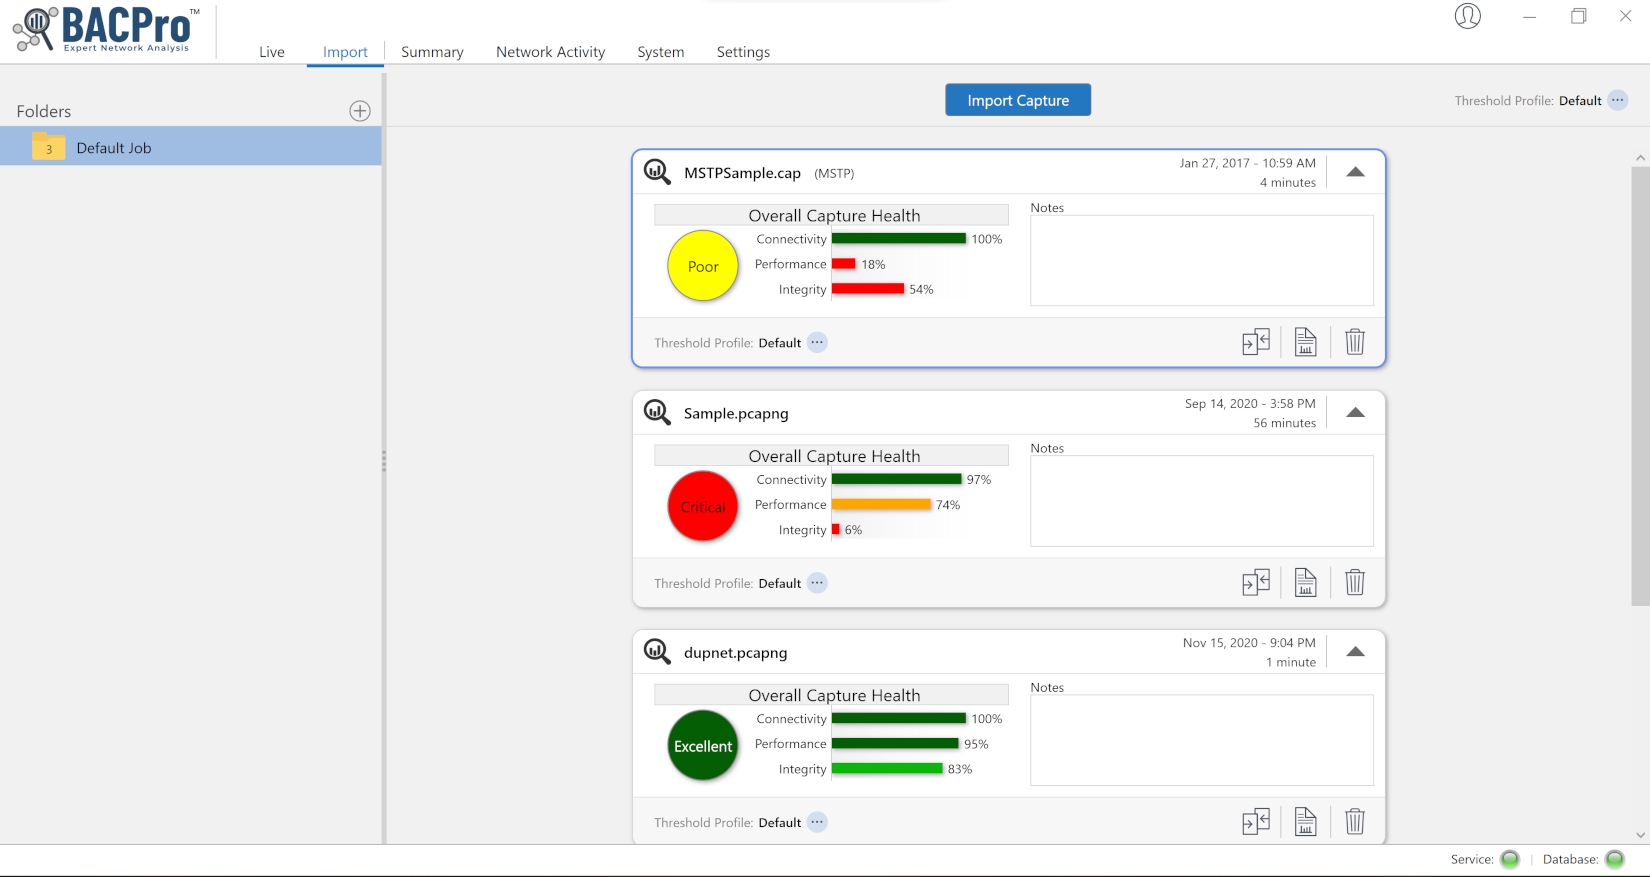Open global Threshold Profile options at top right
Screen dimensions: 1650x877
(x=1617, y=100)
